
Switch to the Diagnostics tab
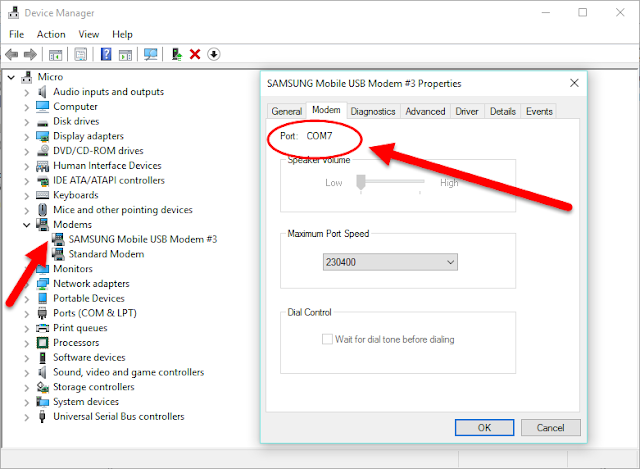click(x=373, y=111)
